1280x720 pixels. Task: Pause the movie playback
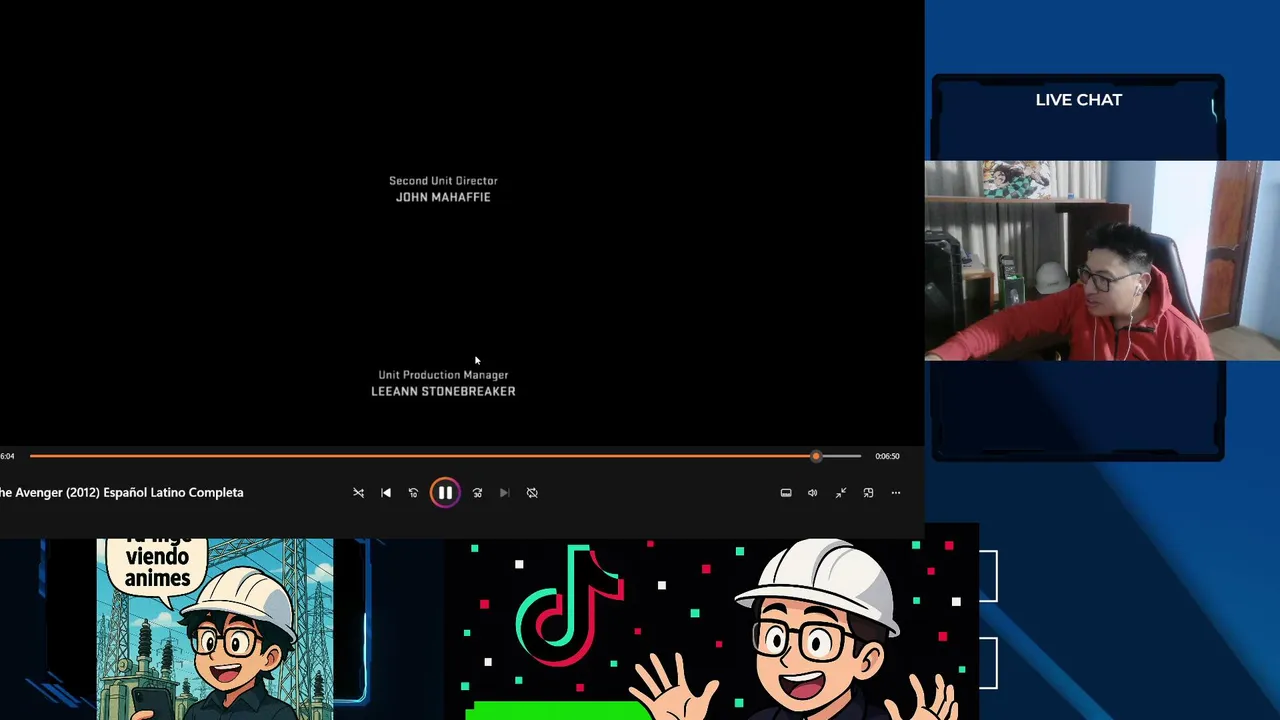tap(445, 492)
